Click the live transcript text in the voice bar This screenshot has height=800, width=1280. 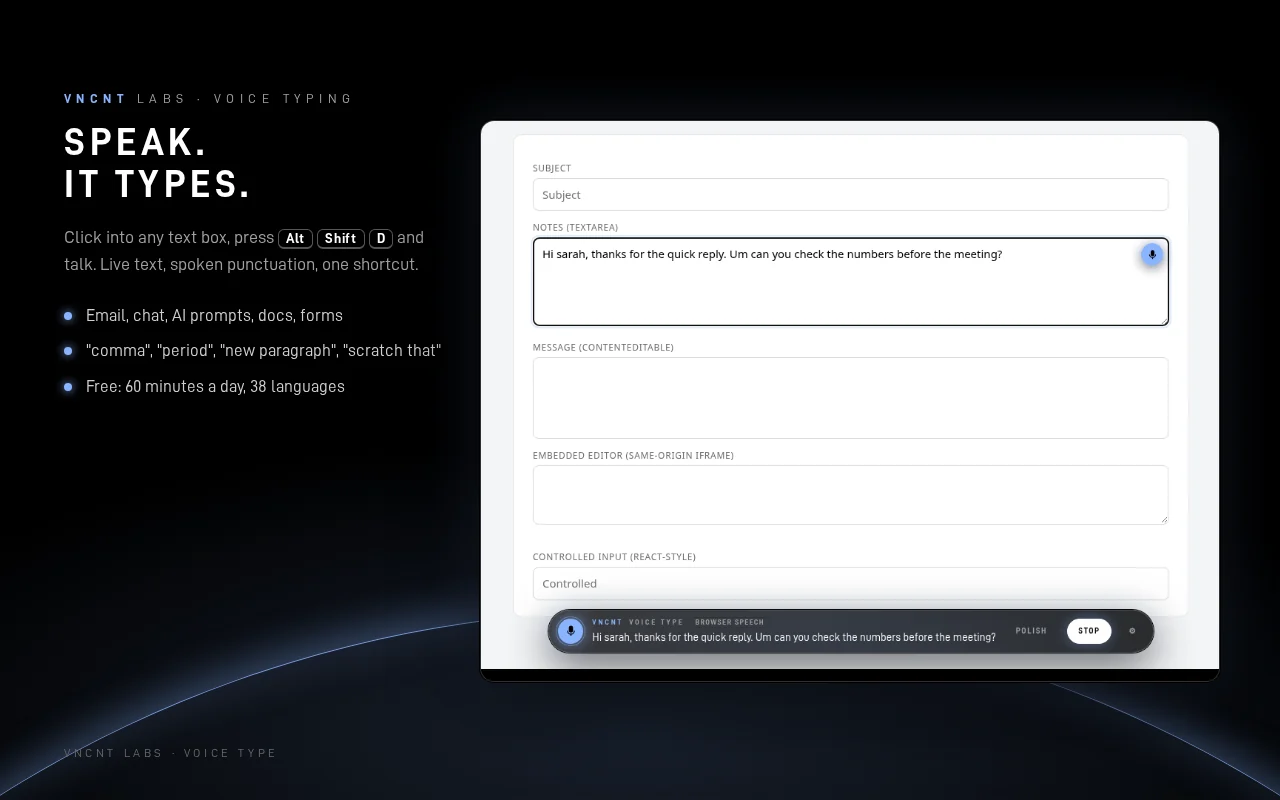pos(794,637)
